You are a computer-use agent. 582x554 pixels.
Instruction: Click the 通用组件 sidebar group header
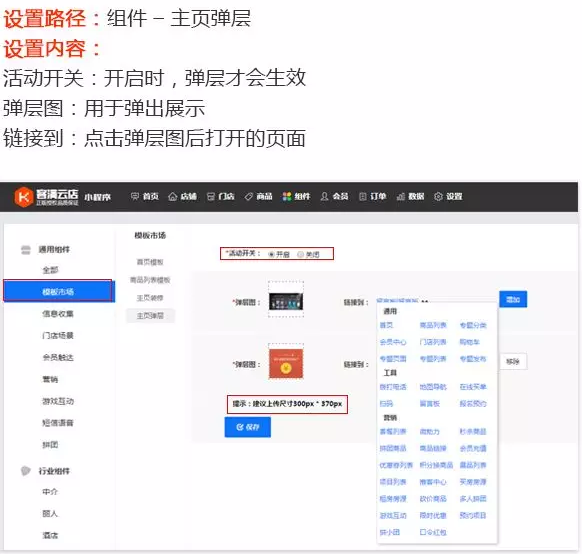[46, 249]
